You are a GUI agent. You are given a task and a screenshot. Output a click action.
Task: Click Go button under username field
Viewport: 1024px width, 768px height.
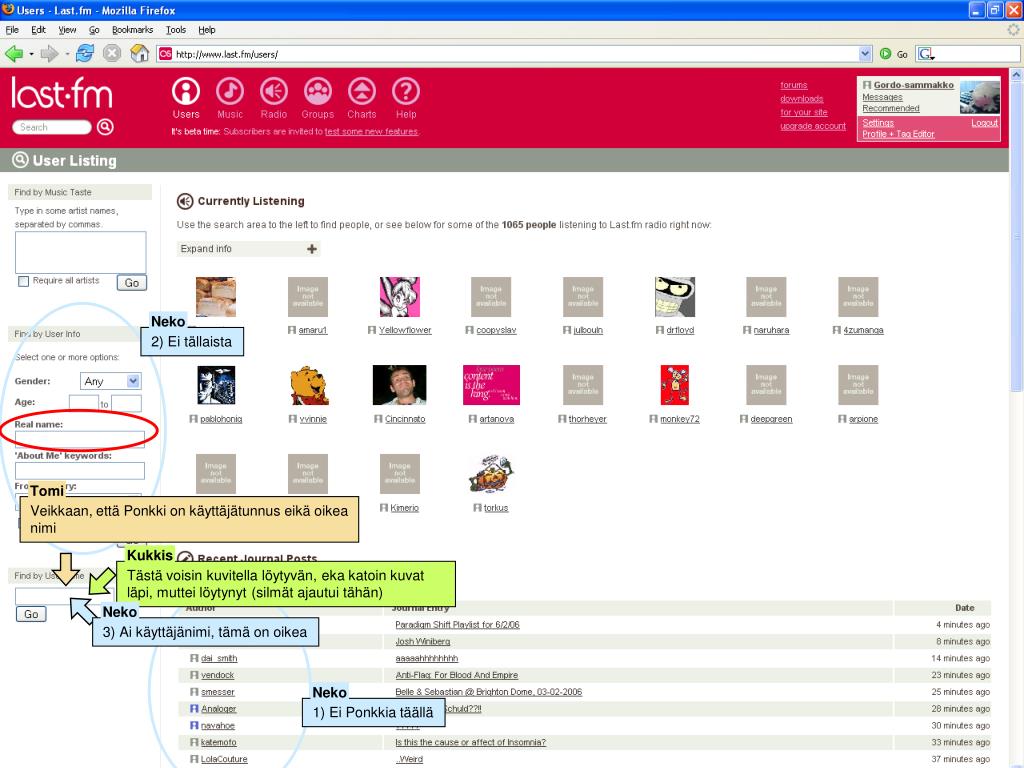pos(31,614)
